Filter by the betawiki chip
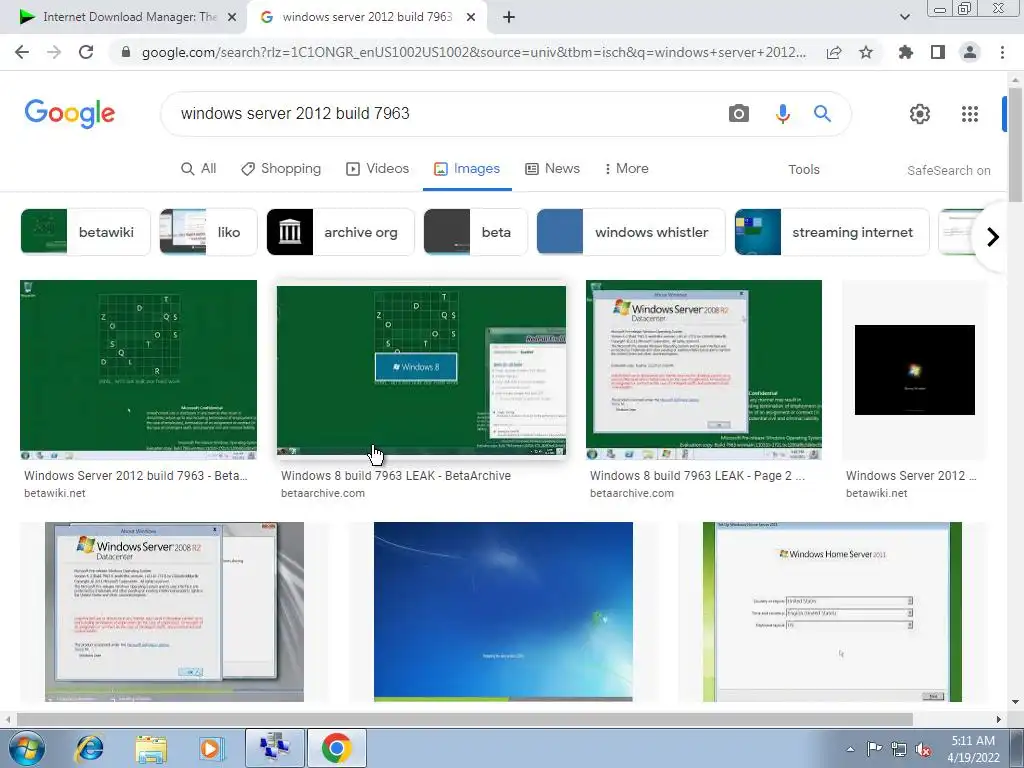Screen dimensions: 1024x768 (x=86, y=232)
